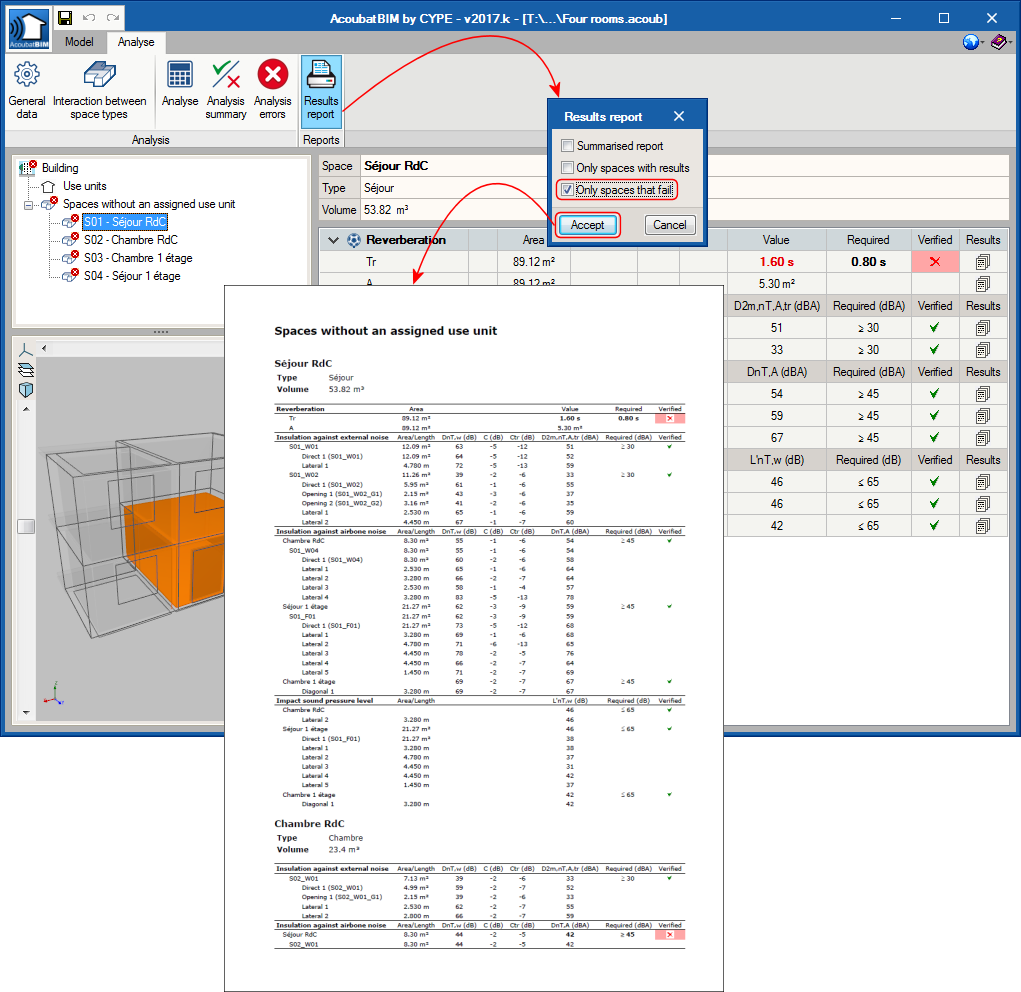Viewport: 1021px width, 992px height.
Task: Enable the Summarised report option
Action: [x=567, y=145]
